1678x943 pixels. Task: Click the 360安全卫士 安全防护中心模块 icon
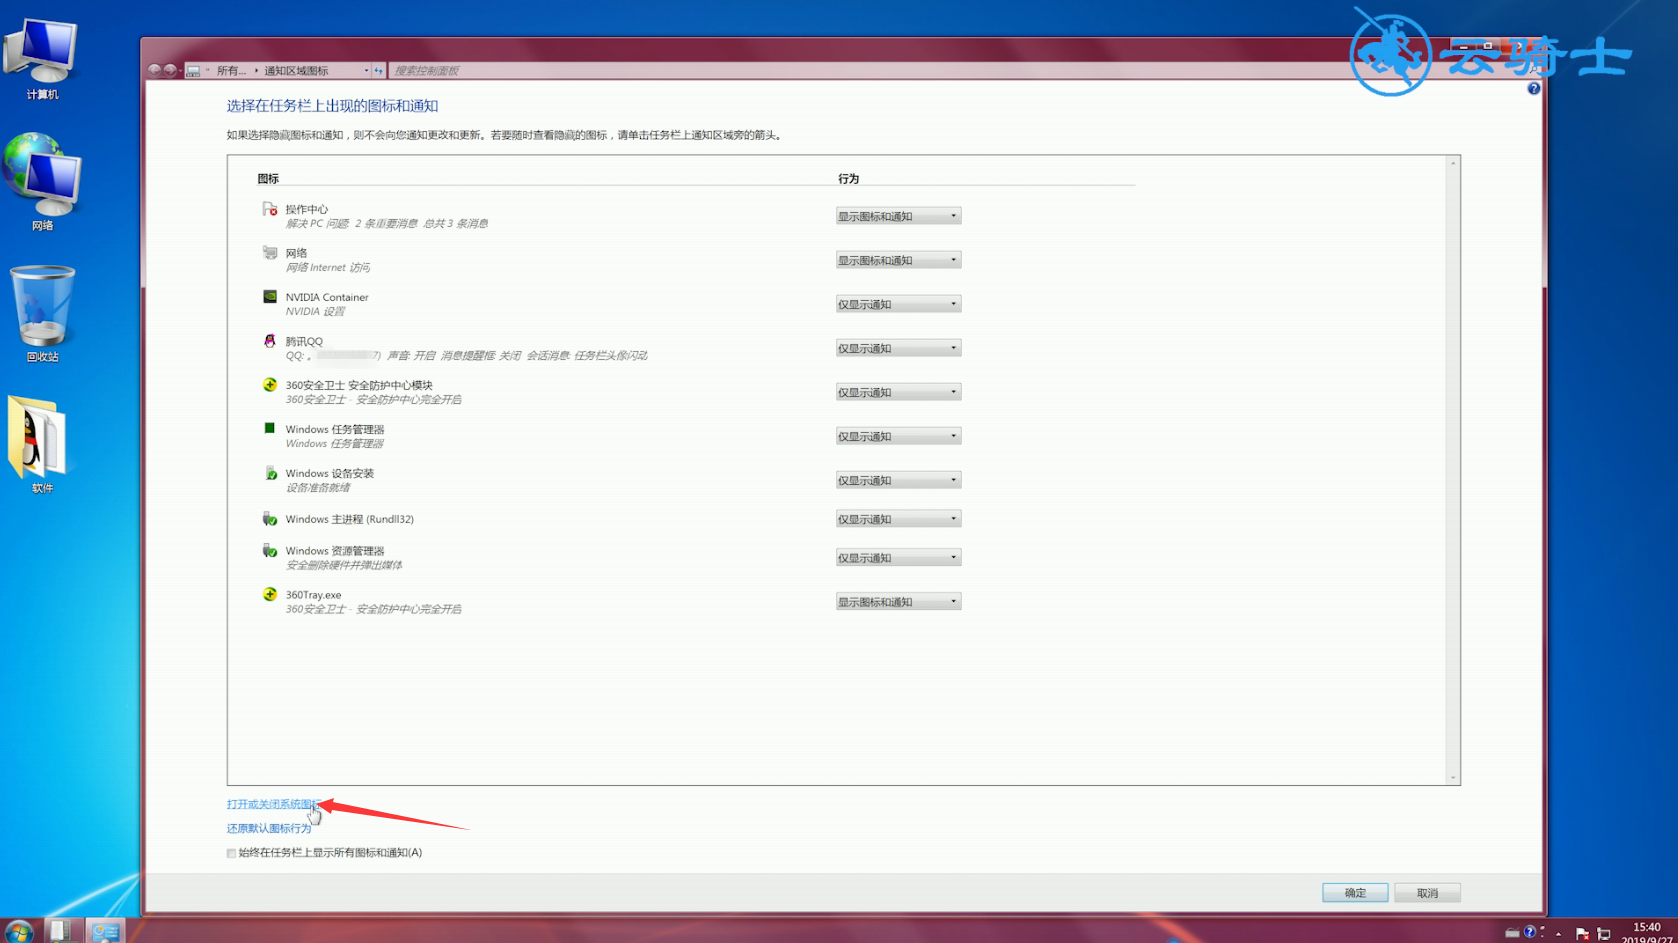tap(270, 385)
